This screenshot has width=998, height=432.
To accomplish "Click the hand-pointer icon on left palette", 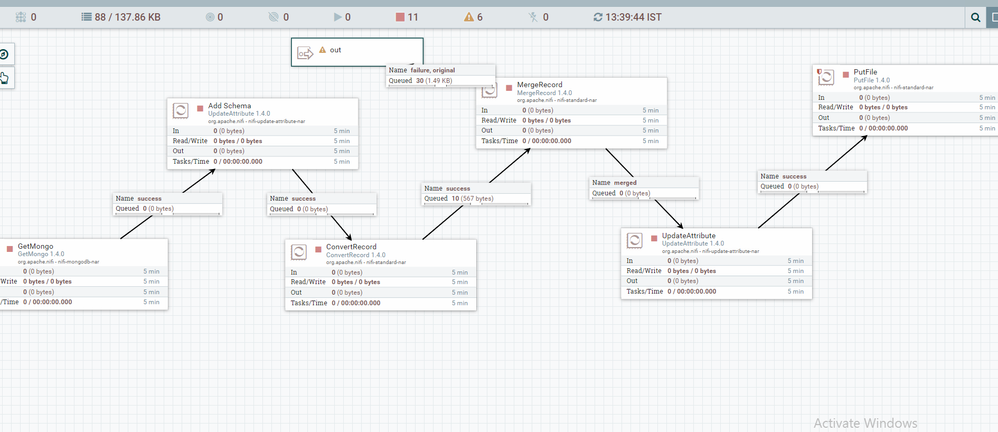I will pyautogui.click(x=5, y=76).
